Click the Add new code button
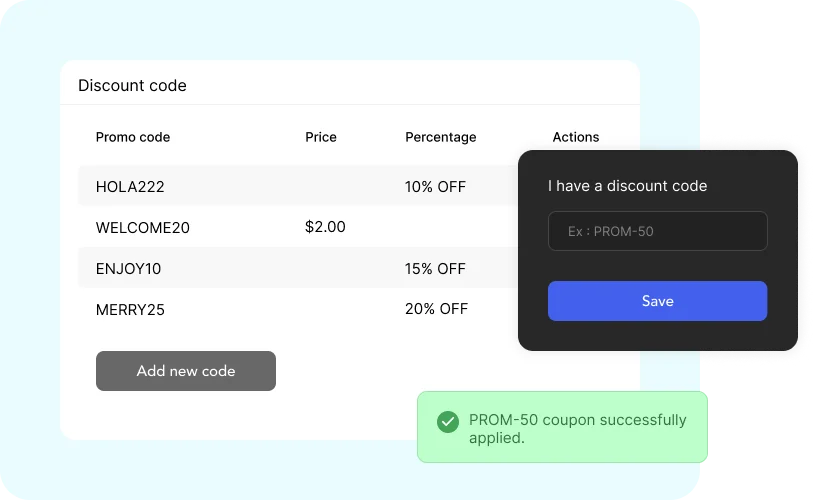The height and width of the screenshot is (500, 813). click(186, 371)
